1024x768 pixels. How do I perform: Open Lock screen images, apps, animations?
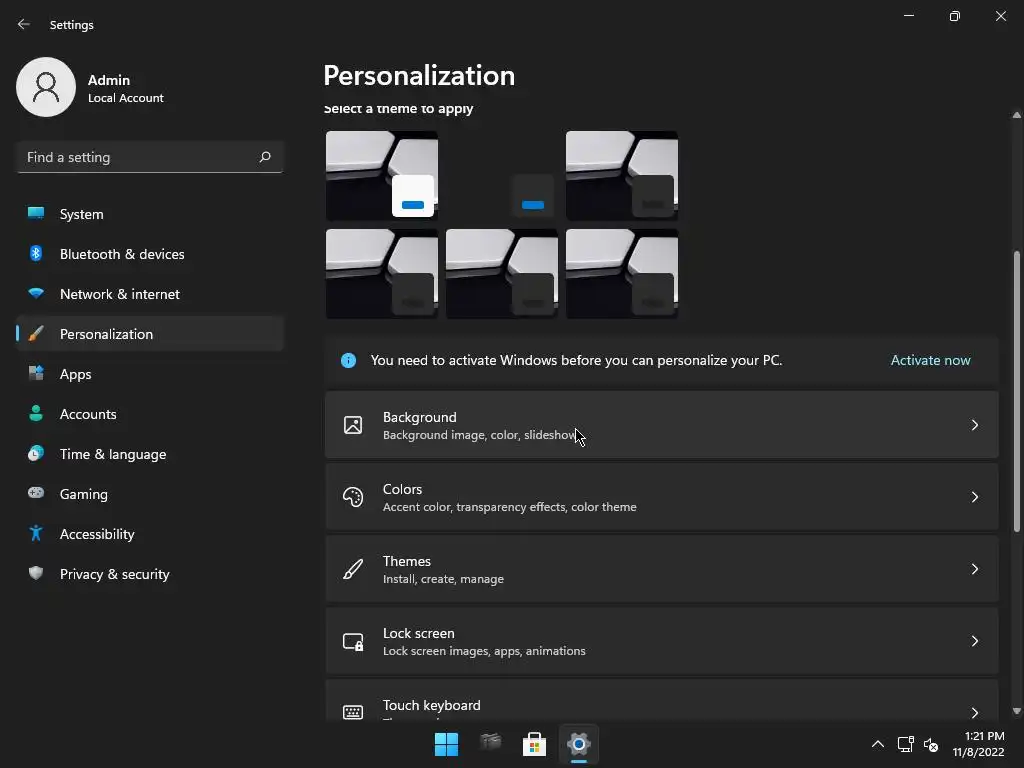662,641
